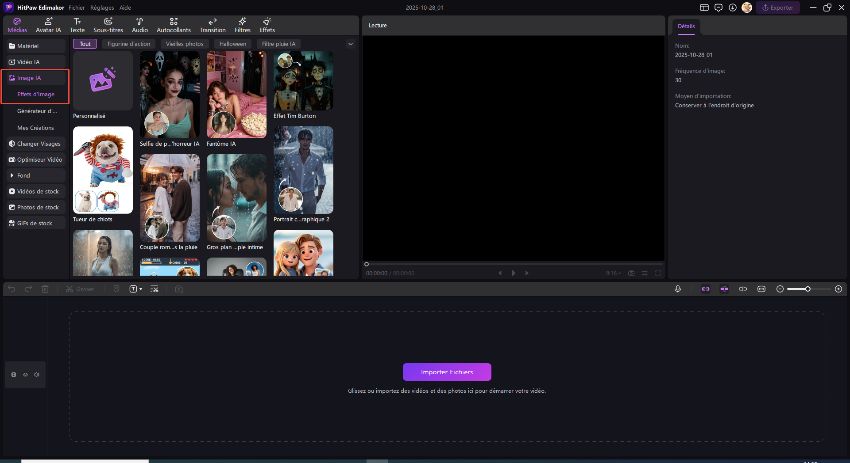Filter by Halloween category
Screen dimensions: 850x463
click(x=233, y=44)
